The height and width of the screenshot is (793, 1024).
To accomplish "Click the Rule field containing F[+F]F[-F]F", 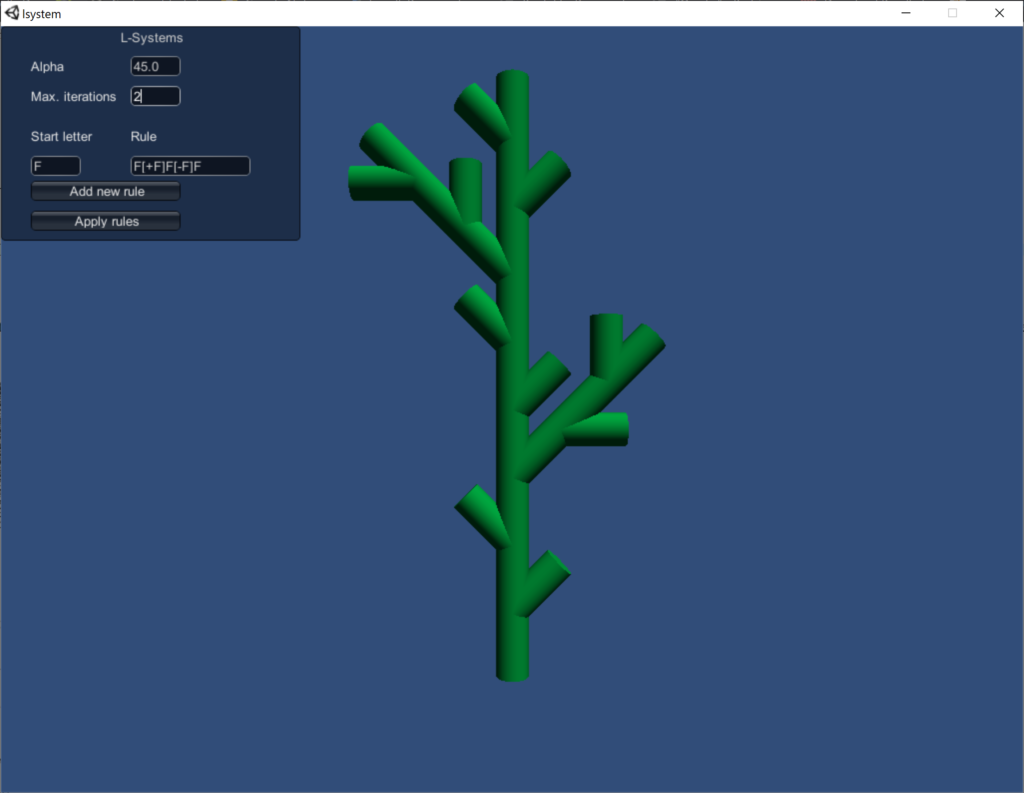I will (190, 166).
